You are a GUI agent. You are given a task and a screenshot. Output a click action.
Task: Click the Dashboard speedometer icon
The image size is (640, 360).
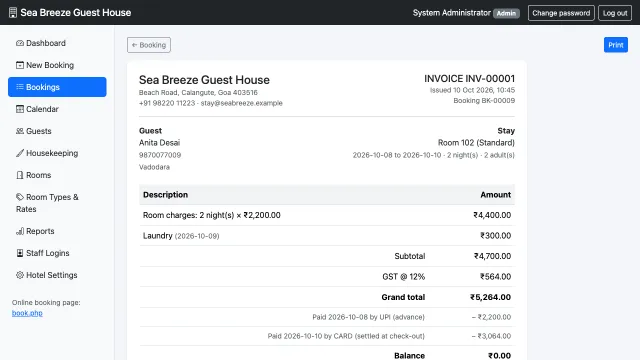[x=20, y=43]
